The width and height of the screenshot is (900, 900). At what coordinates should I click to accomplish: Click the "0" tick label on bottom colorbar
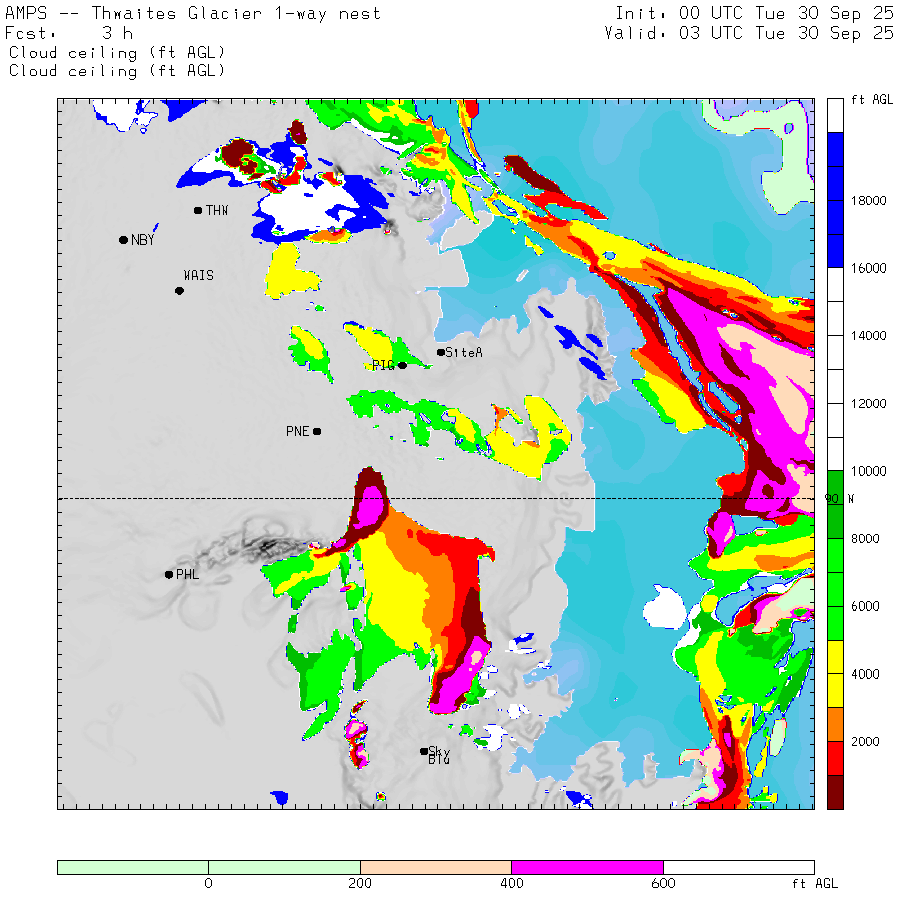coord(208,883)
